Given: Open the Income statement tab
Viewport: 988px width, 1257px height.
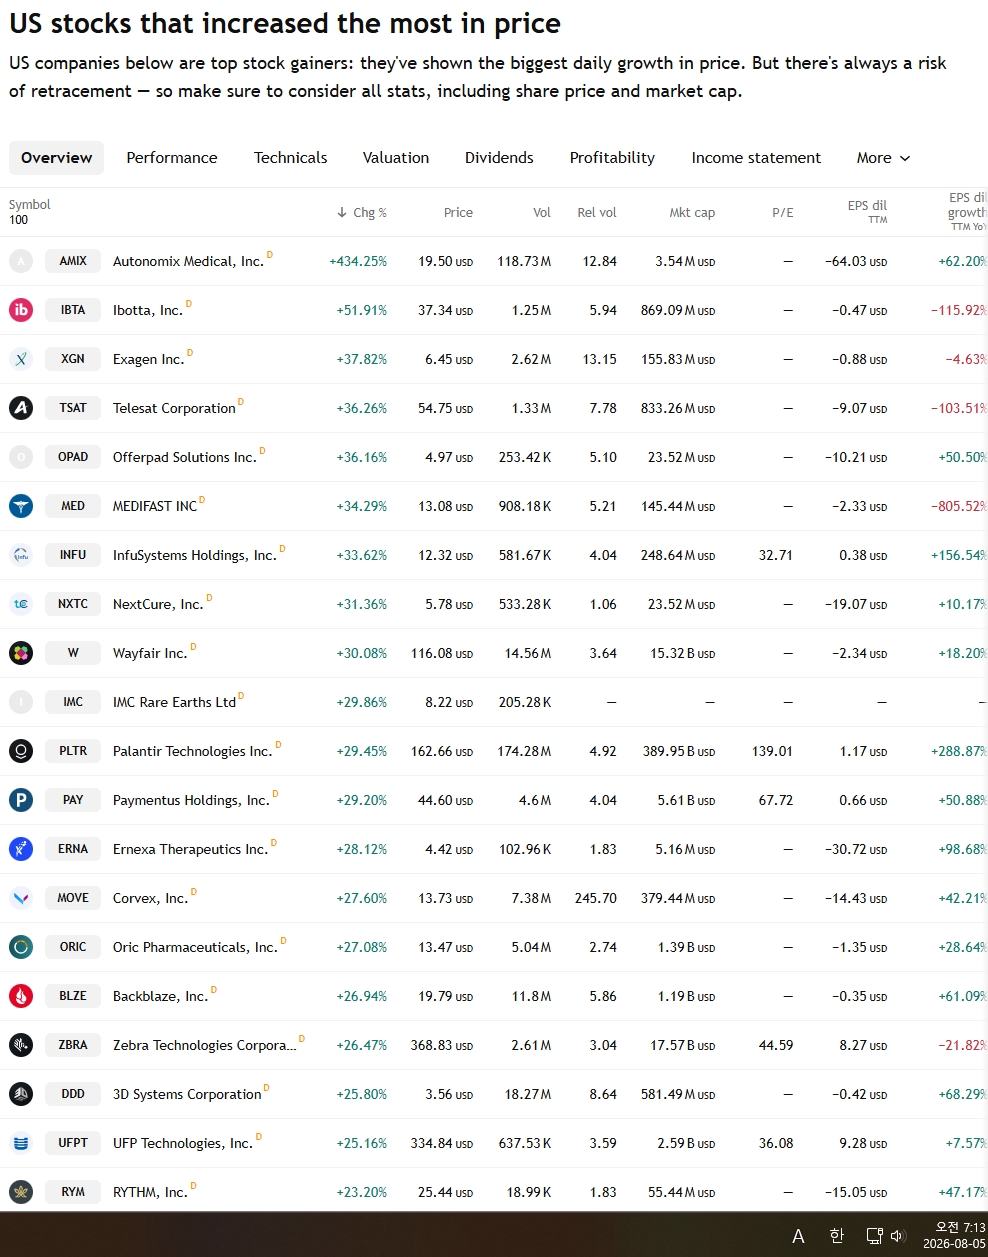Looking at the screenshot, I should pos(756,158).
